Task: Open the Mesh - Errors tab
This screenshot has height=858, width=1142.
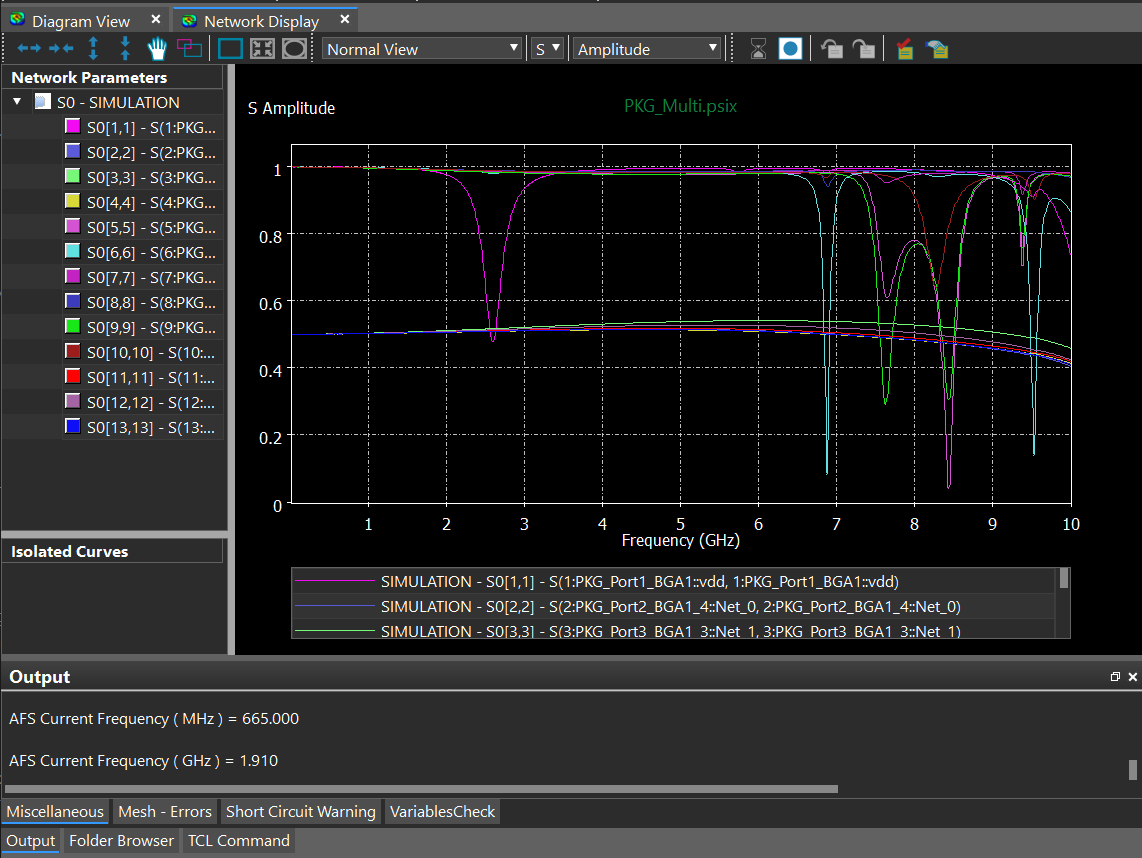Action: pyautogui.click(x=165, y=812)
